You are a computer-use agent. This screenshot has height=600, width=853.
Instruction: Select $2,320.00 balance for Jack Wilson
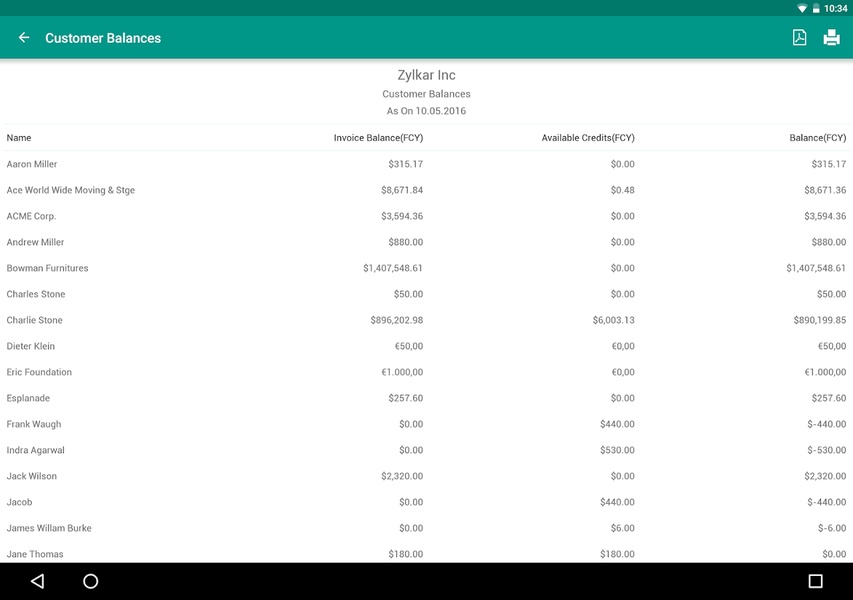(825, 476)
